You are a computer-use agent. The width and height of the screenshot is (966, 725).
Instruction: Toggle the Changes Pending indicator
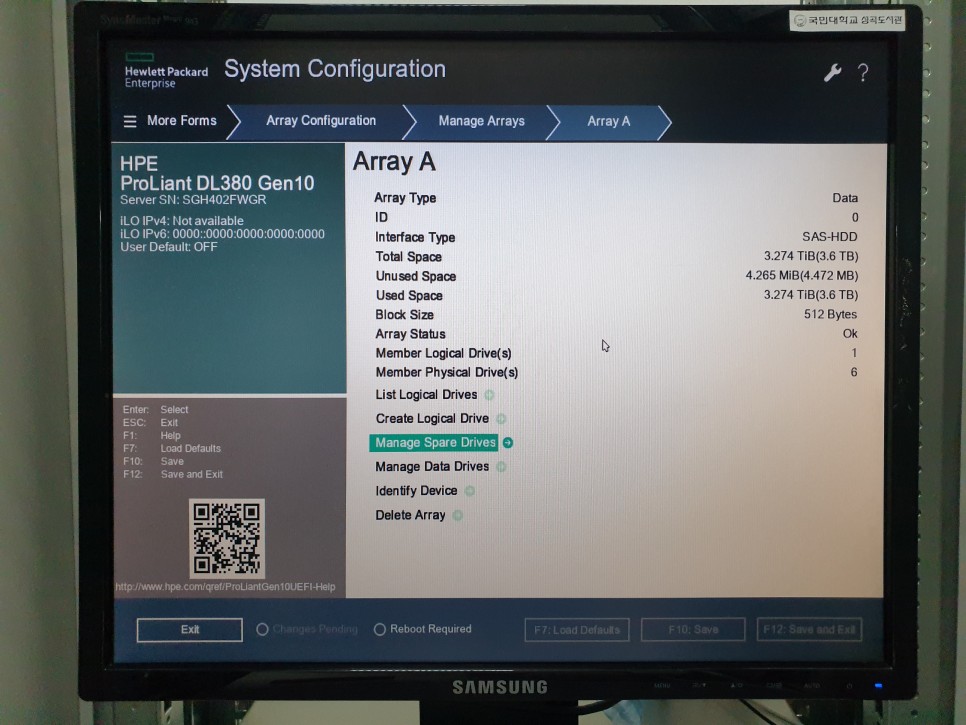coord(262,629)
